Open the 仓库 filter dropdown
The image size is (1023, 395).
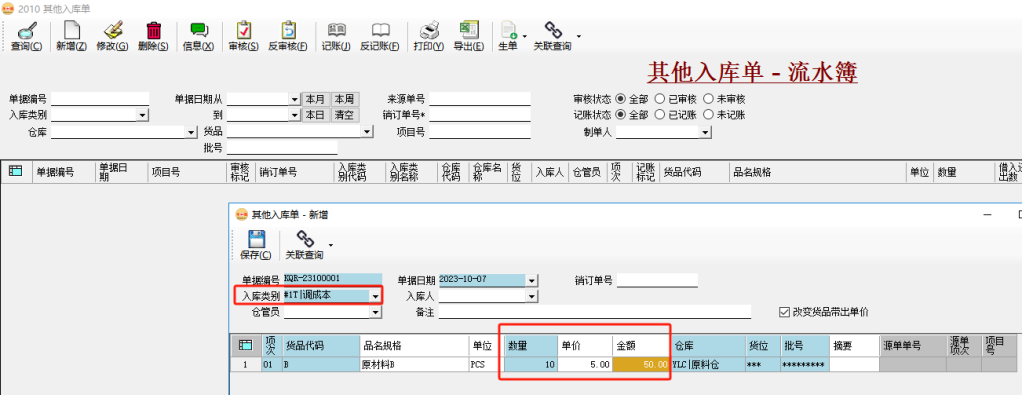coord(191,132)
